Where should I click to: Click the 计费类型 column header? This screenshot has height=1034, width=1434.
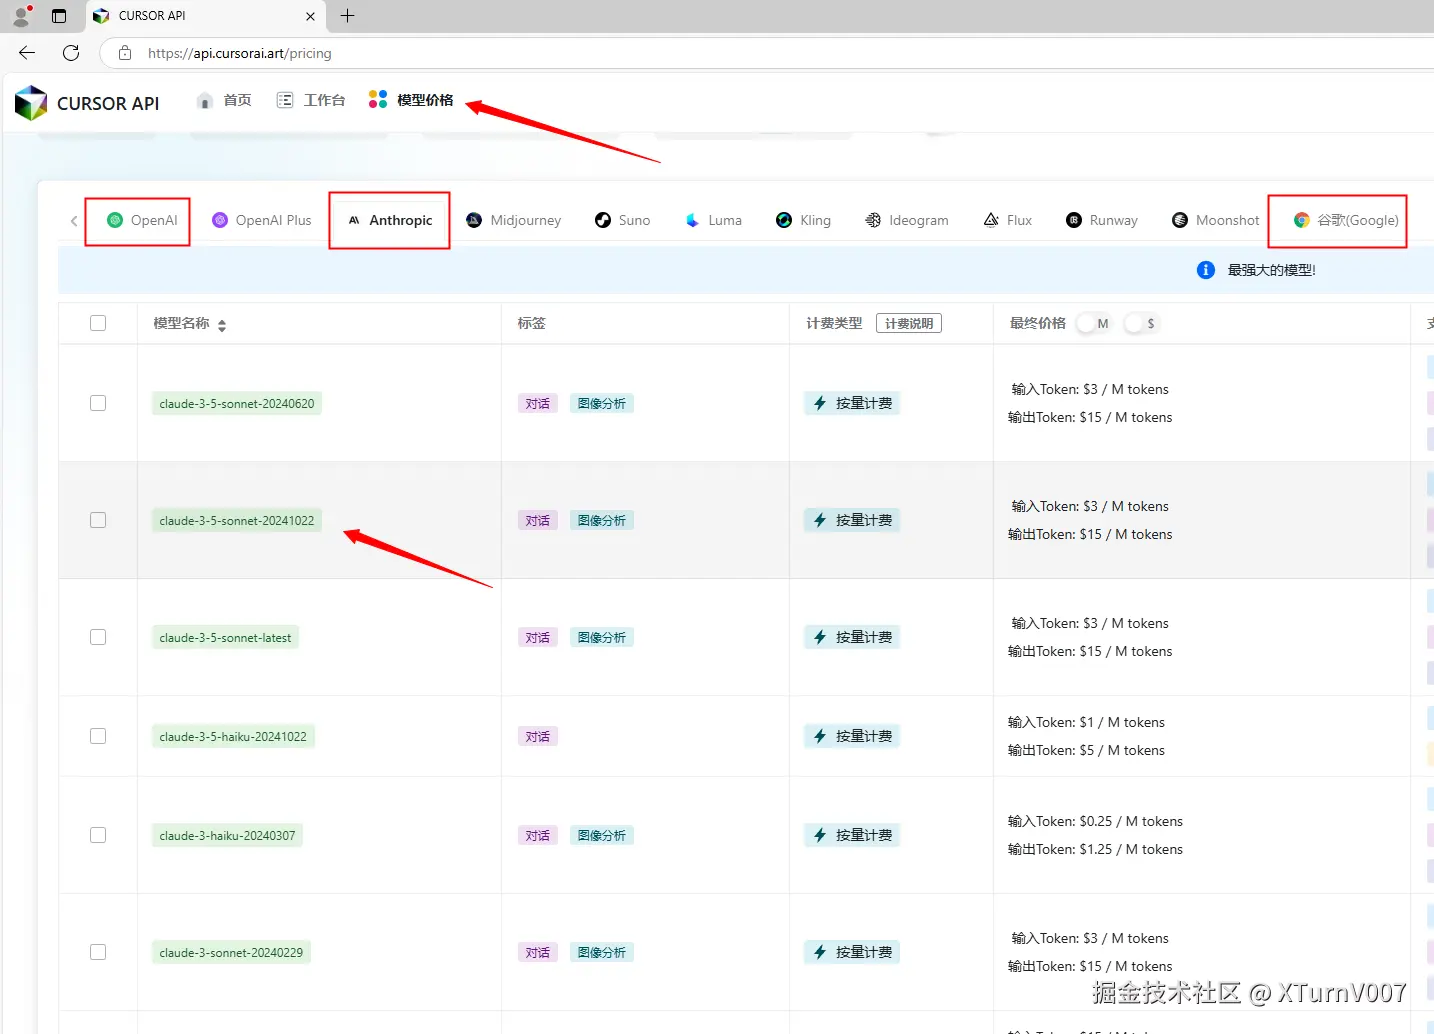(834, 323)
